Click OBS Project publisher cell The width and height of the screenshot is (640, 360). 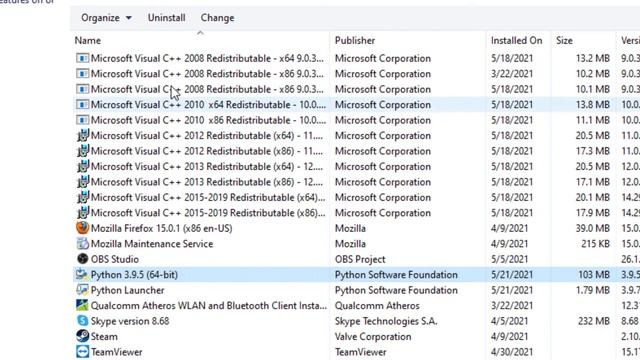360,259
